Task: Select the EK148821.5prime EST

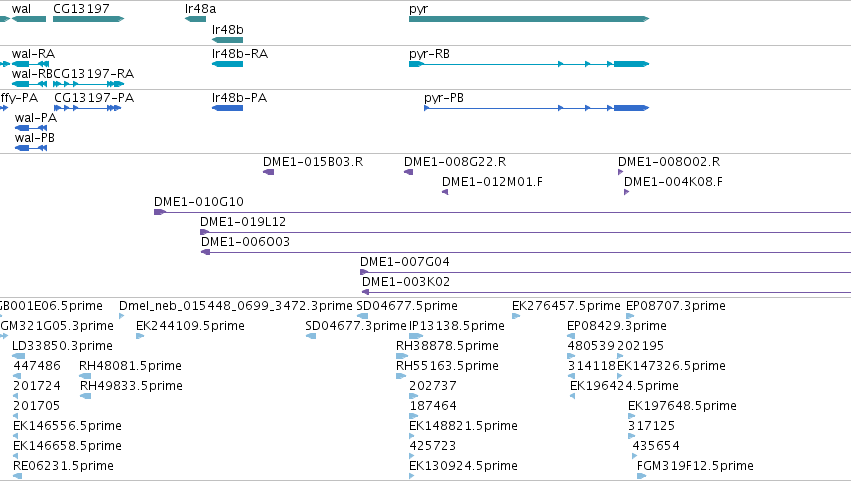Action: (412, 436)
